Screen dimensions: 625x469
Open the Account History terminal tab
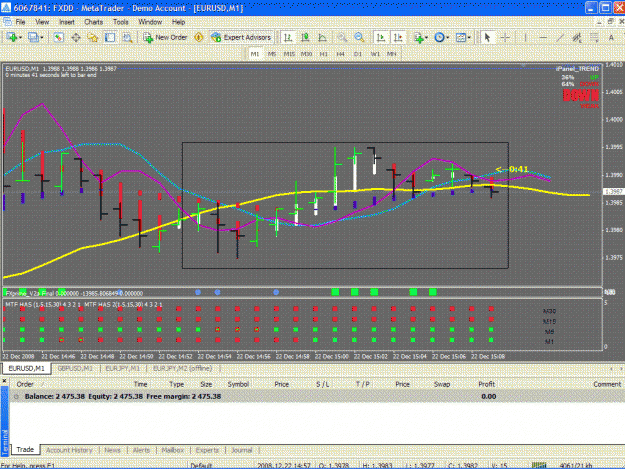(x=69, y=450)
